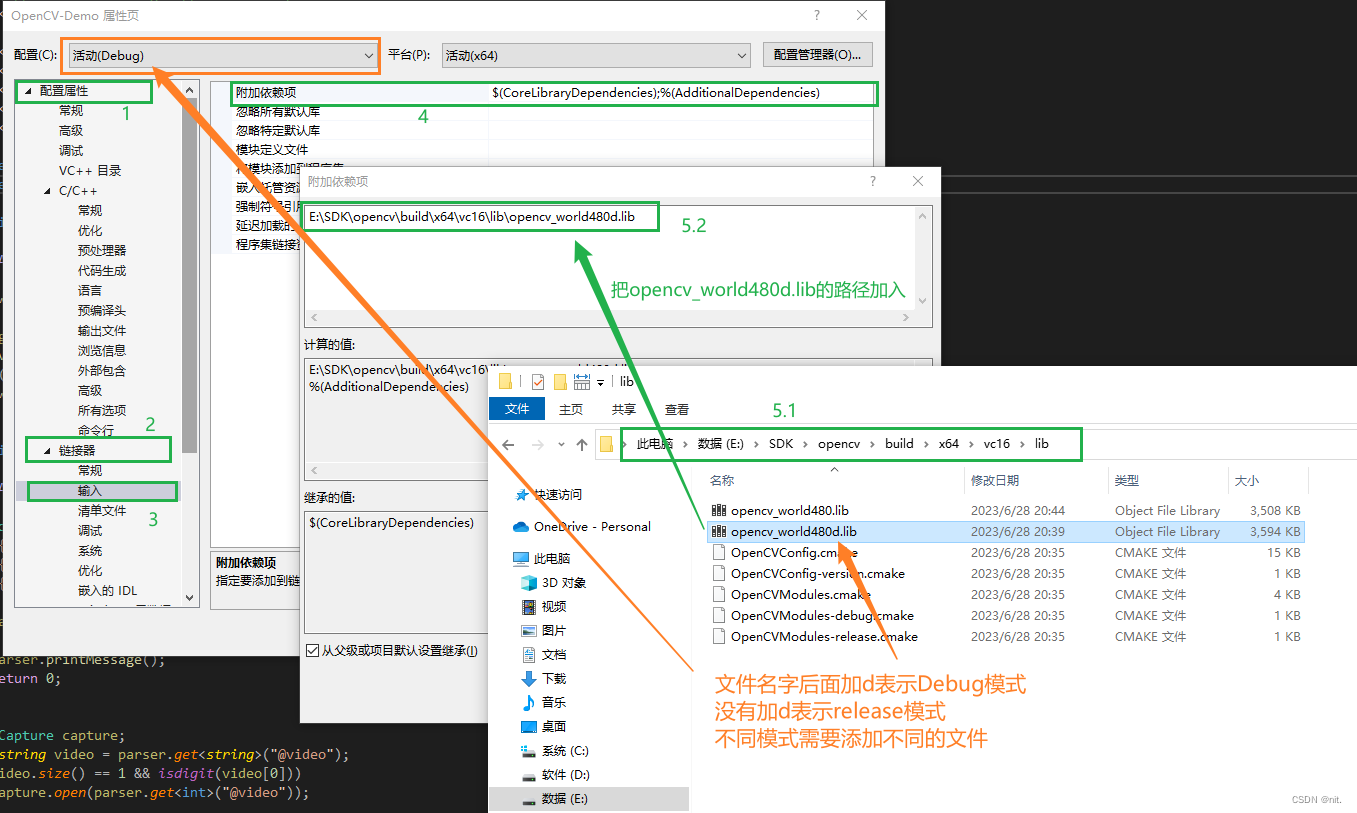Viewport: 1357px width, 813px height.
Task: Open 文件 menu in Explorer
Action: 517,409
